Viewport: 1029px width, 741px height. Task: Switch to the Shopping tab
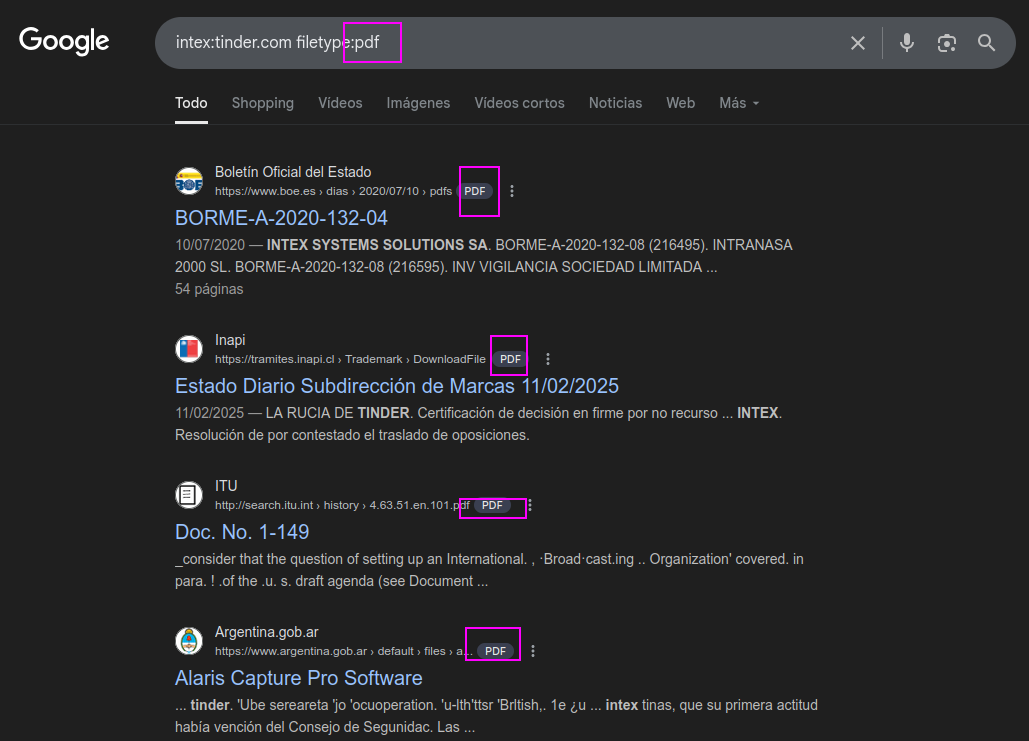[262, 103]
